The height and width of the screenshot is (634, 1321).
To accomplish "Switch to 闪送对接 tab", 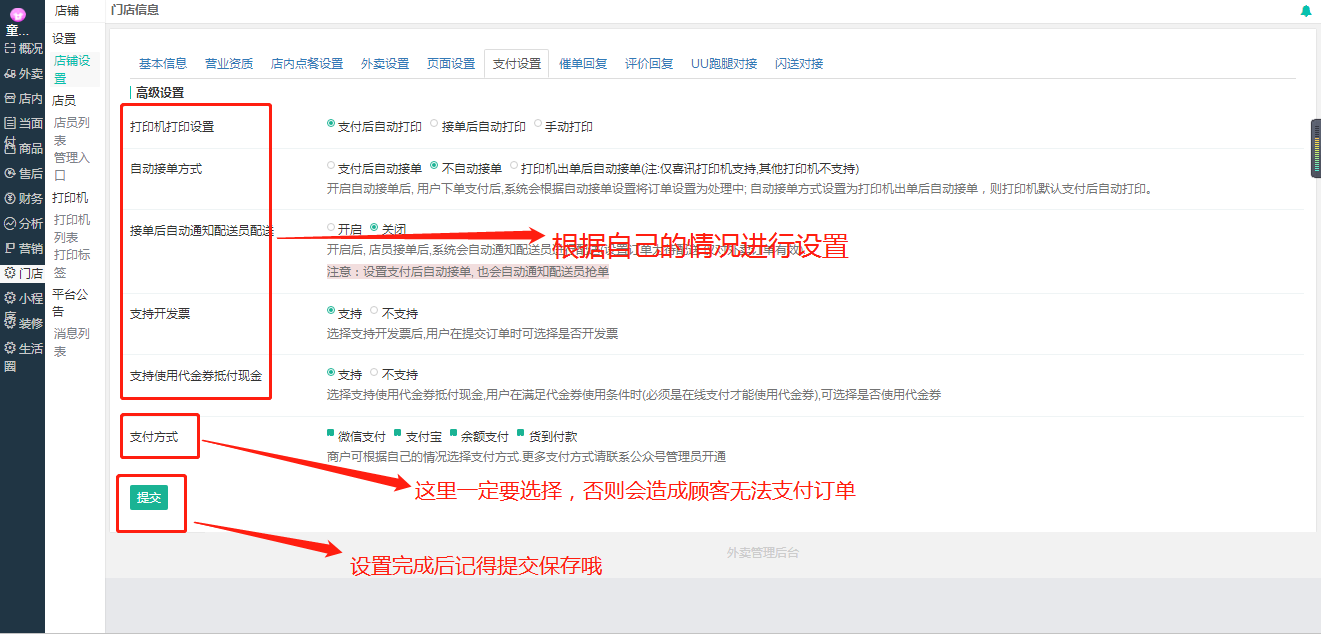I will [799, 63].
